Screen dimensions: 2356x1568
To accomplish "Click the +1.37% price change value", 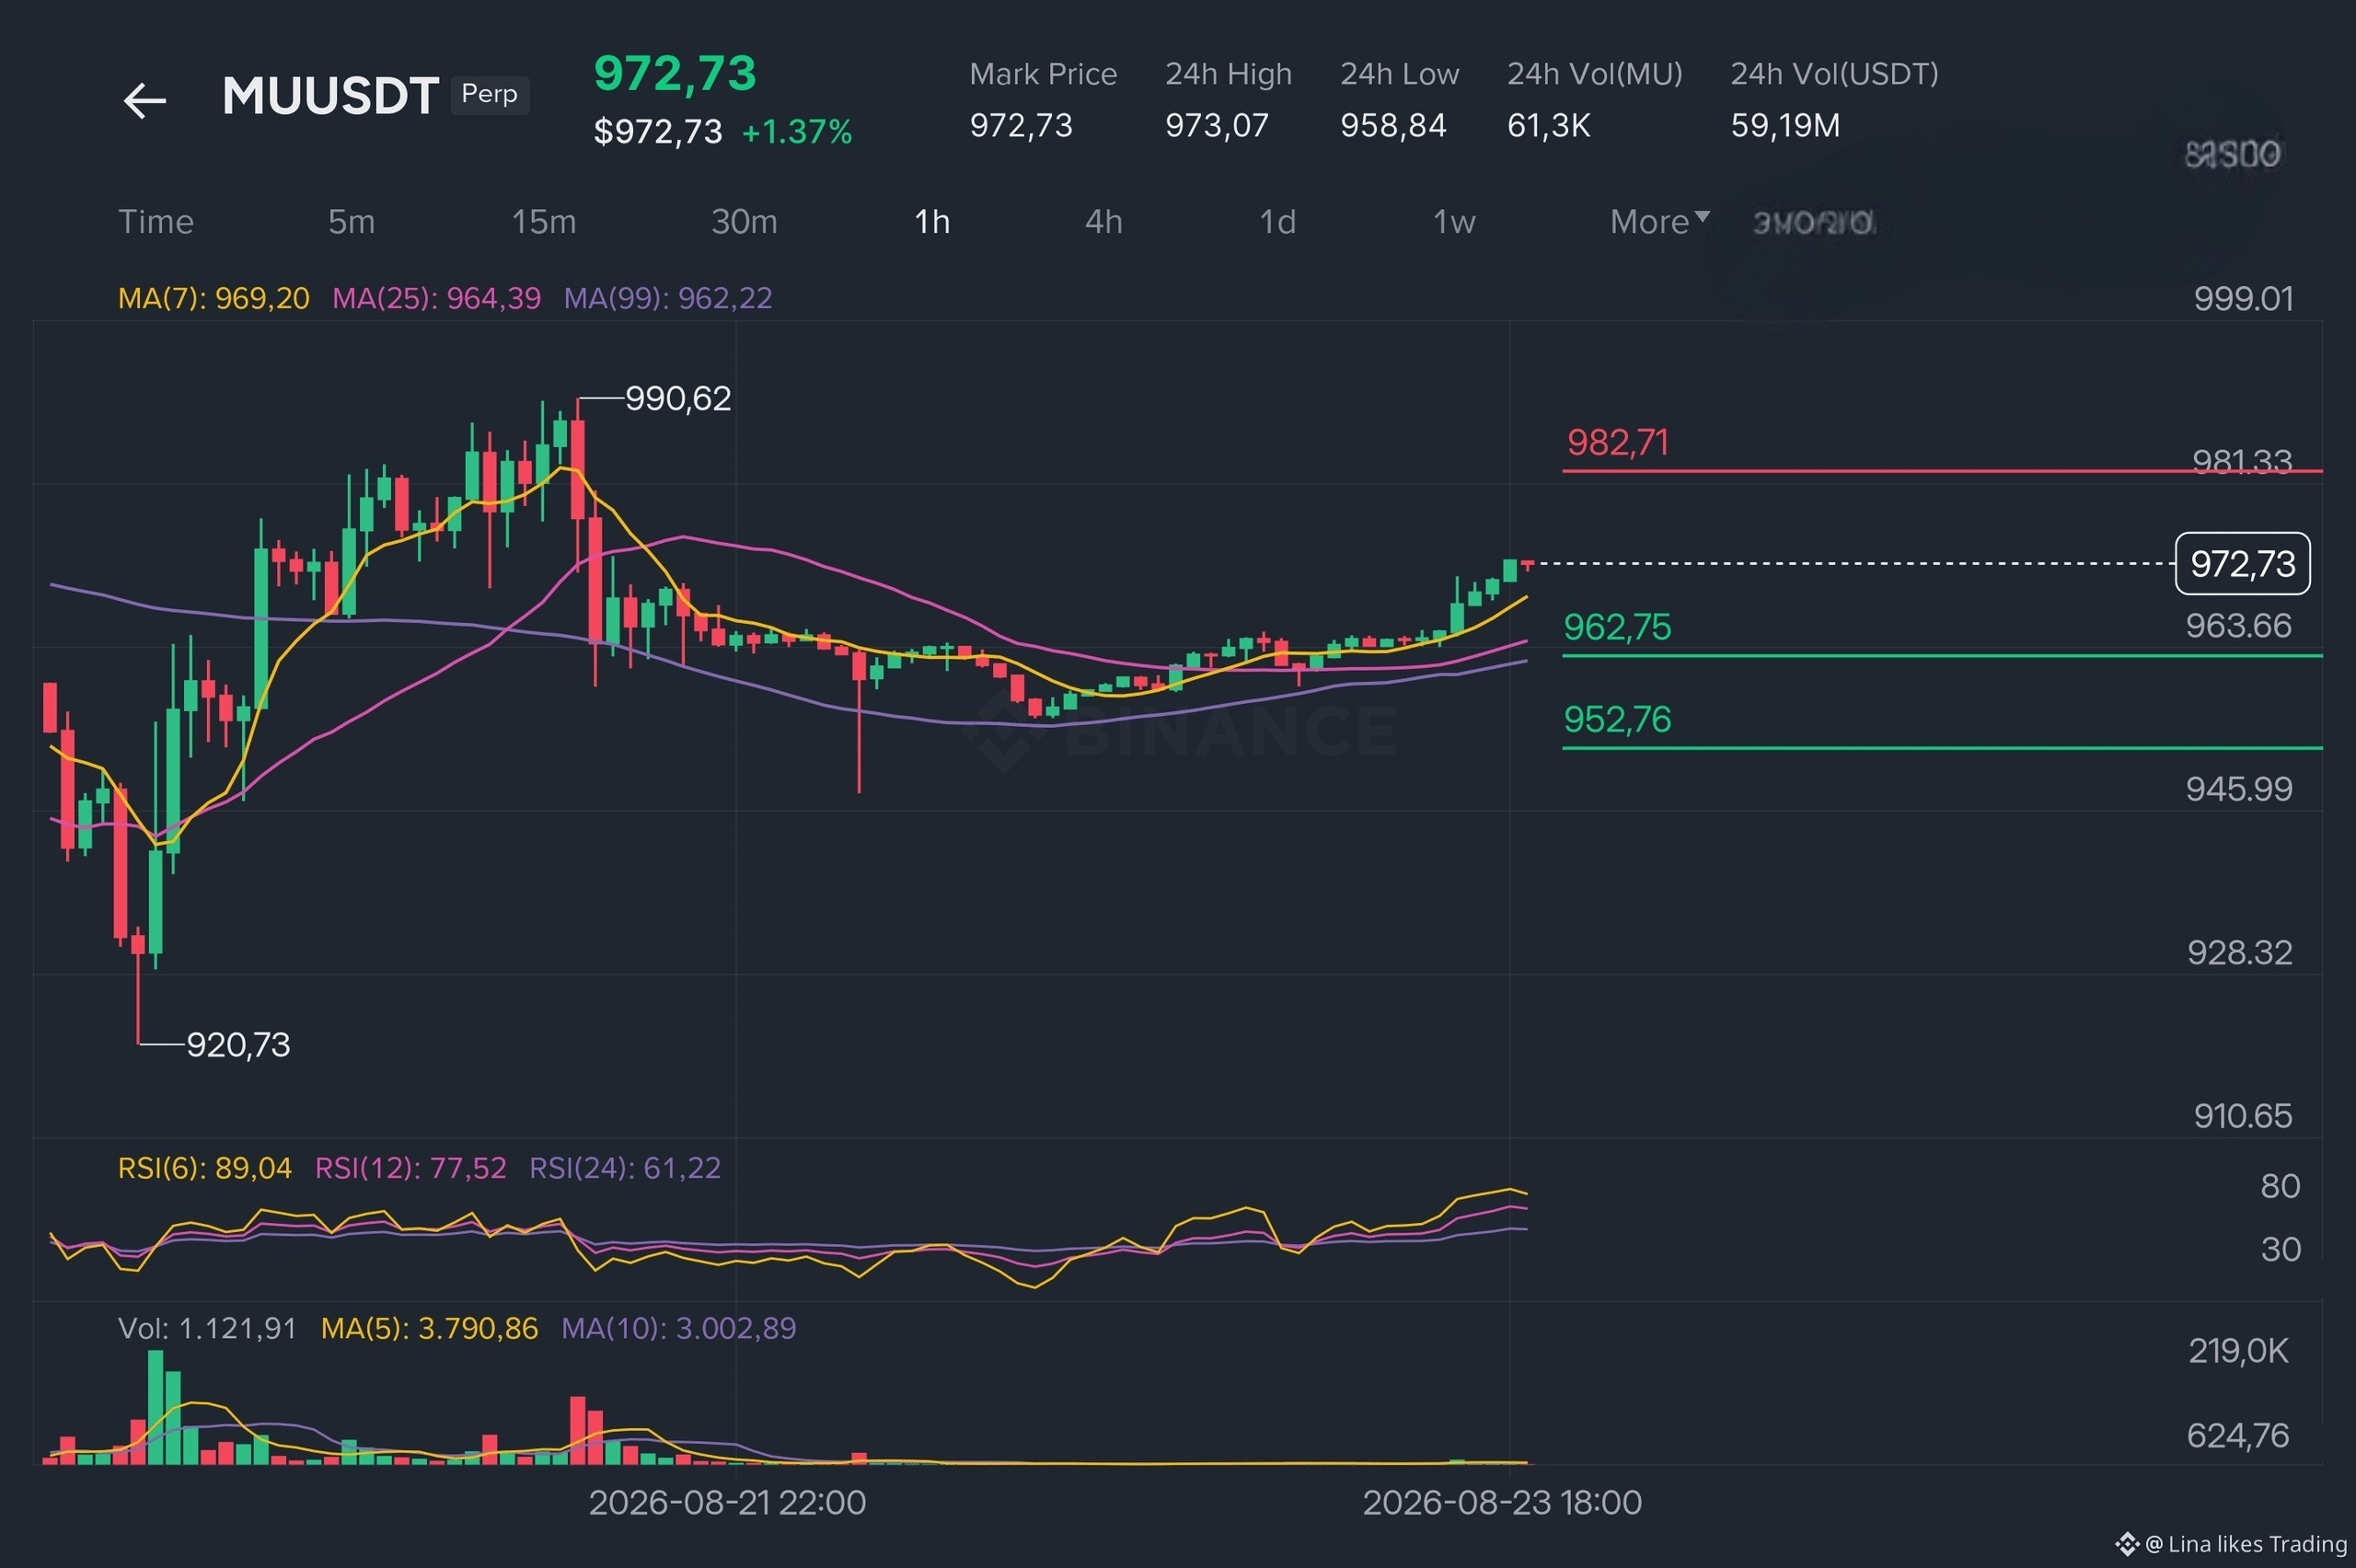I will pyautogui.click(x=797, y=132).
